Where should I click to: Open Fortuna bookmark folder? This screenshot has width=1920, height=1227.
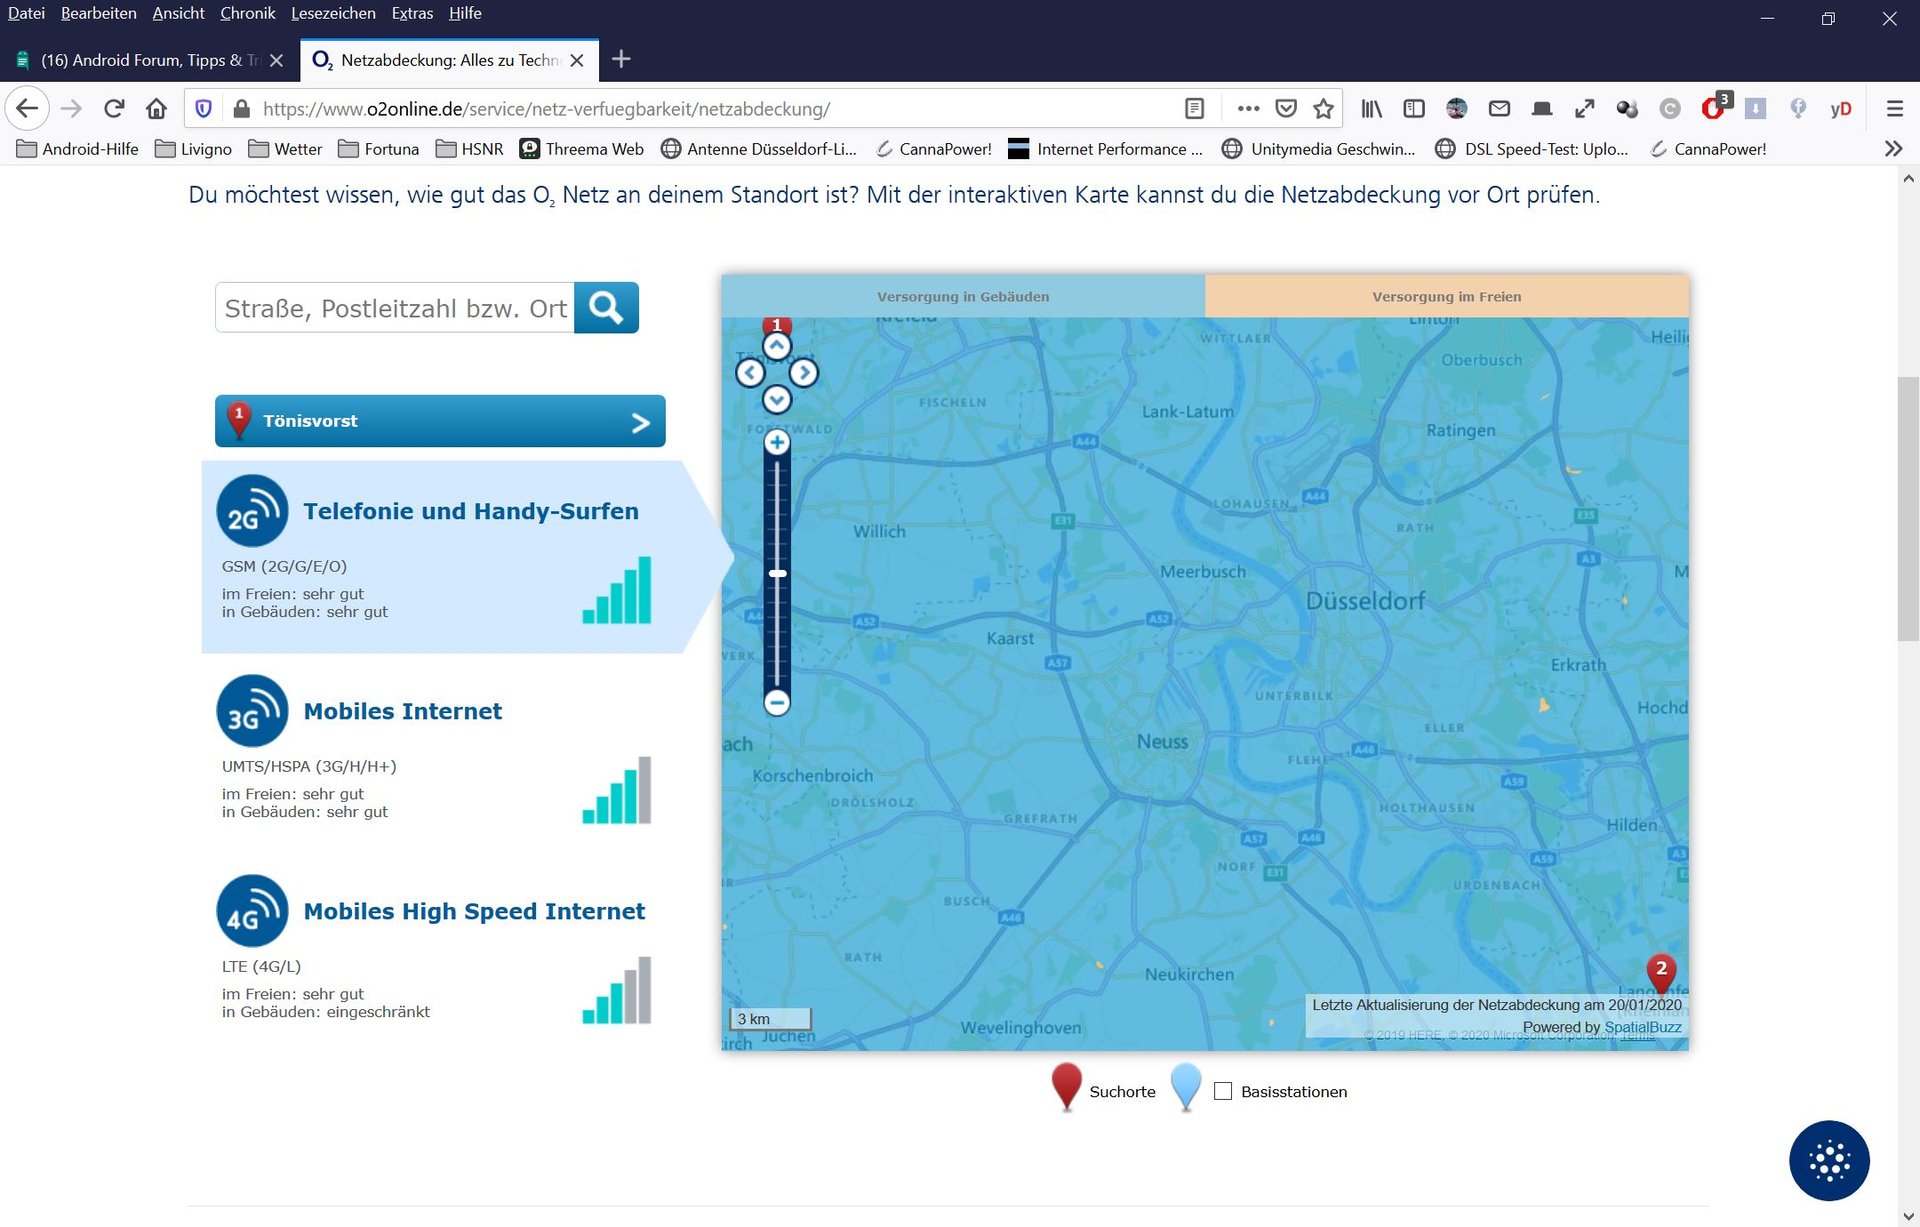pyautogui.click(x=379, y=148)
